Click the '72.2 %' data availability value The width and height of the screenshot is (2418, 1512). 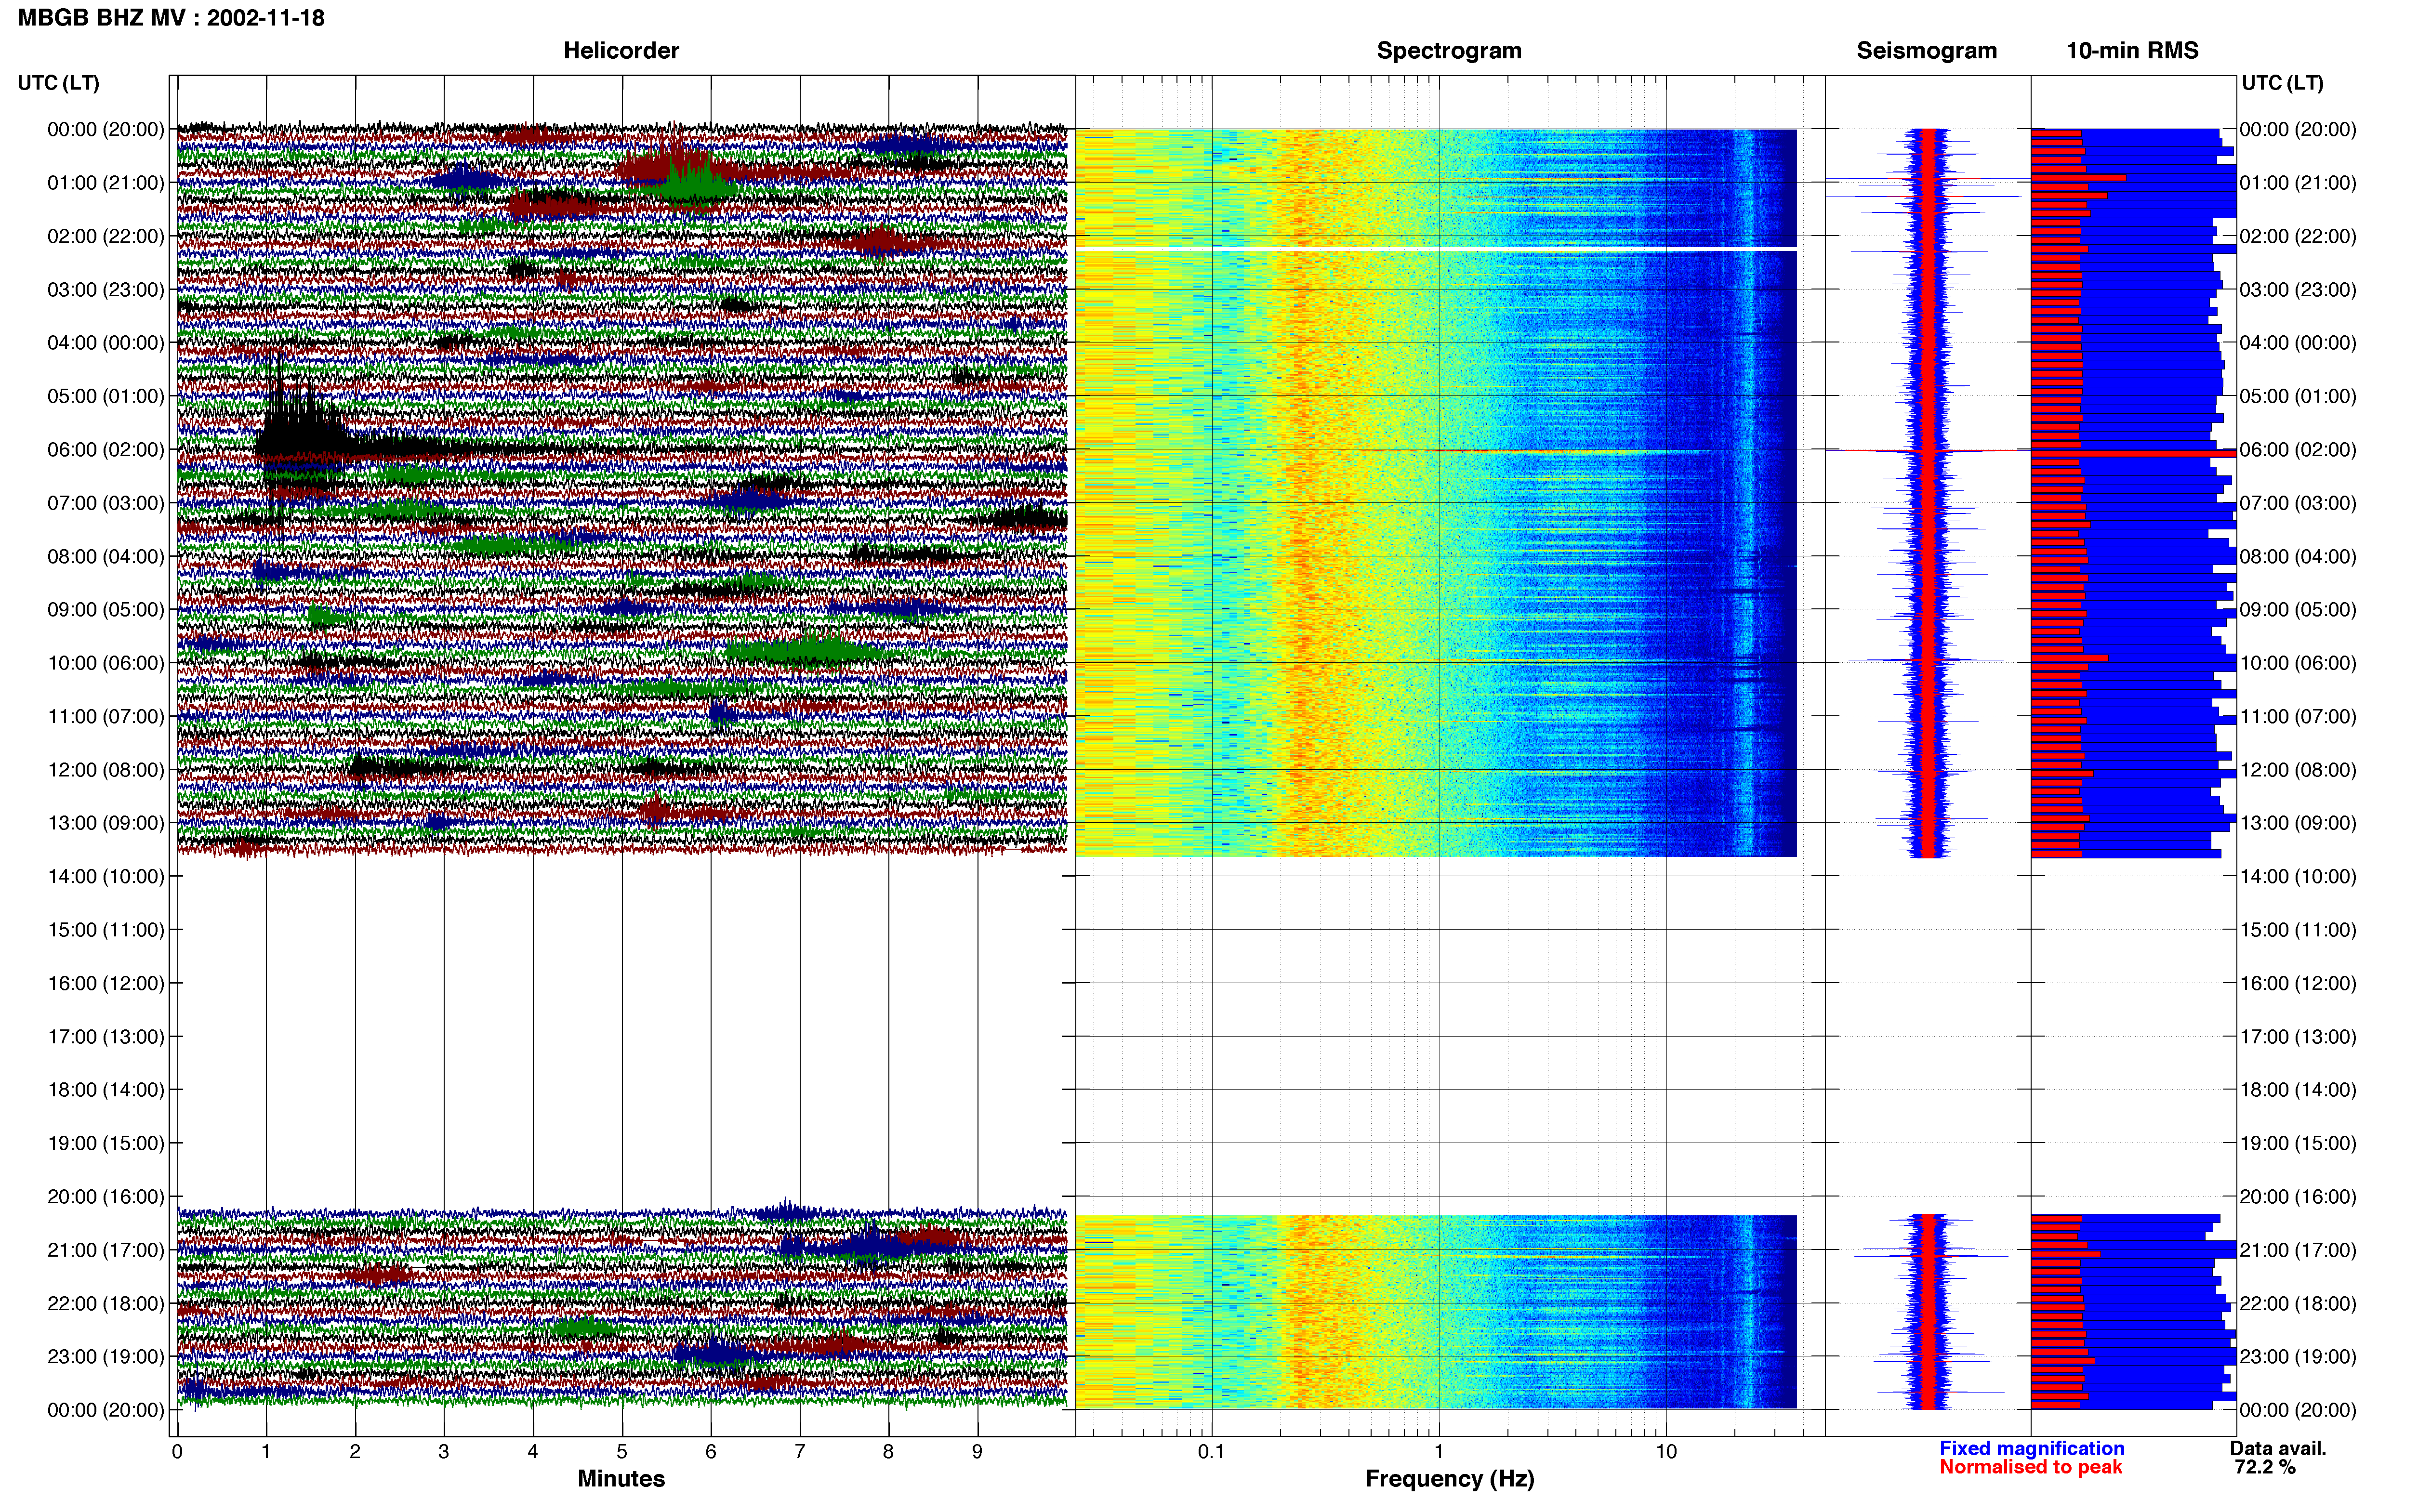(x=2265, y=1467)
